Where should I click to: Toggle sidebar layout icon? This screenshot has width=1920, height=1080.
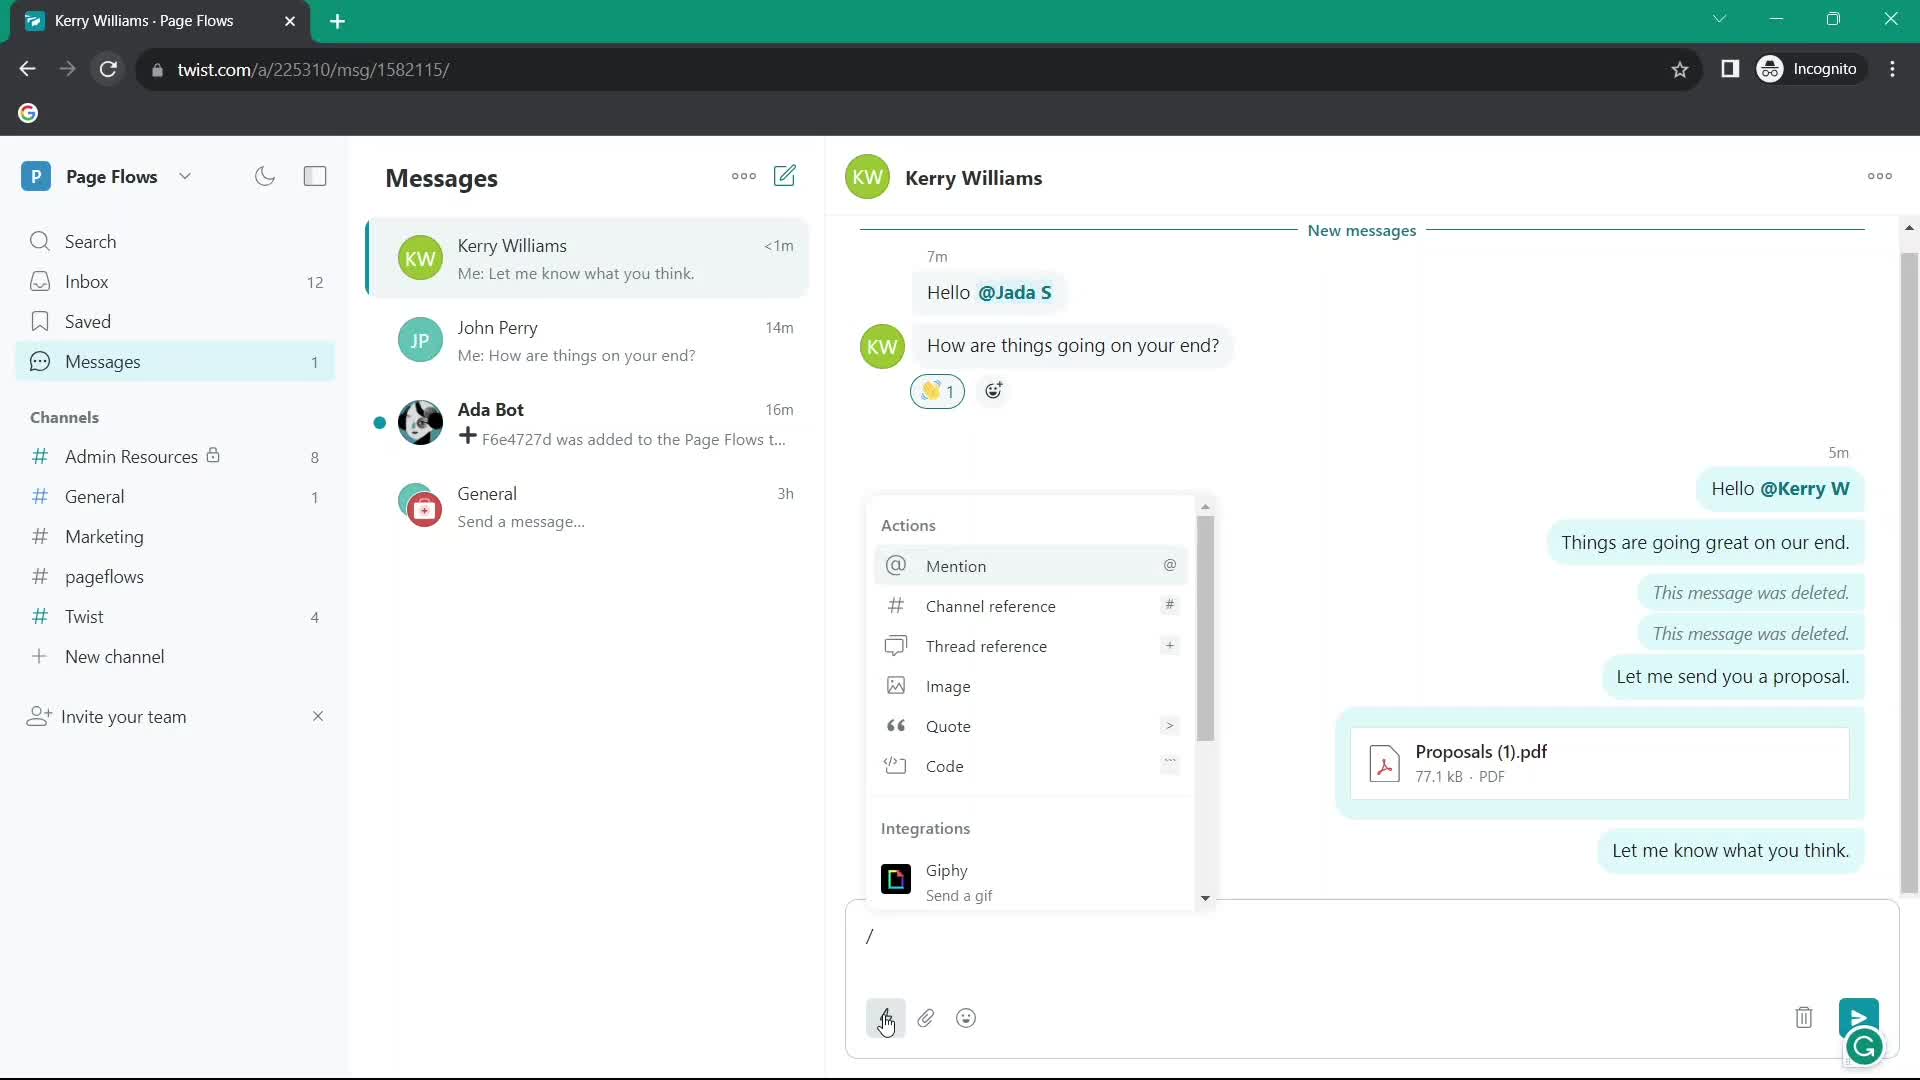315,176
